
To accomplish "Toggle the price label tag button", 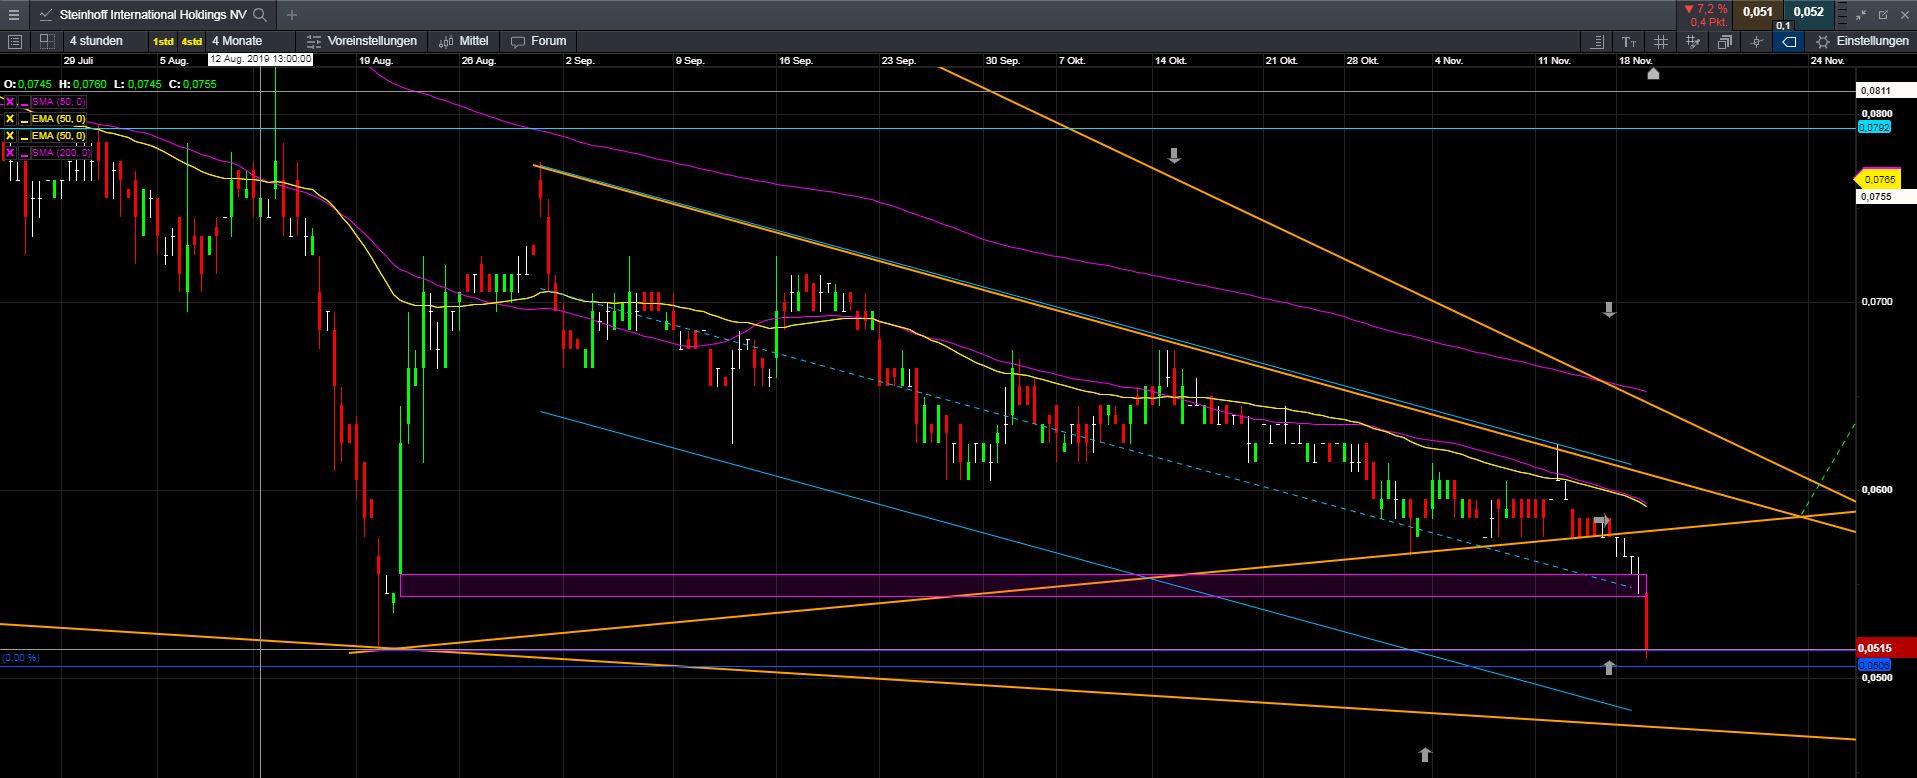I will click(x=1789, y=42).
